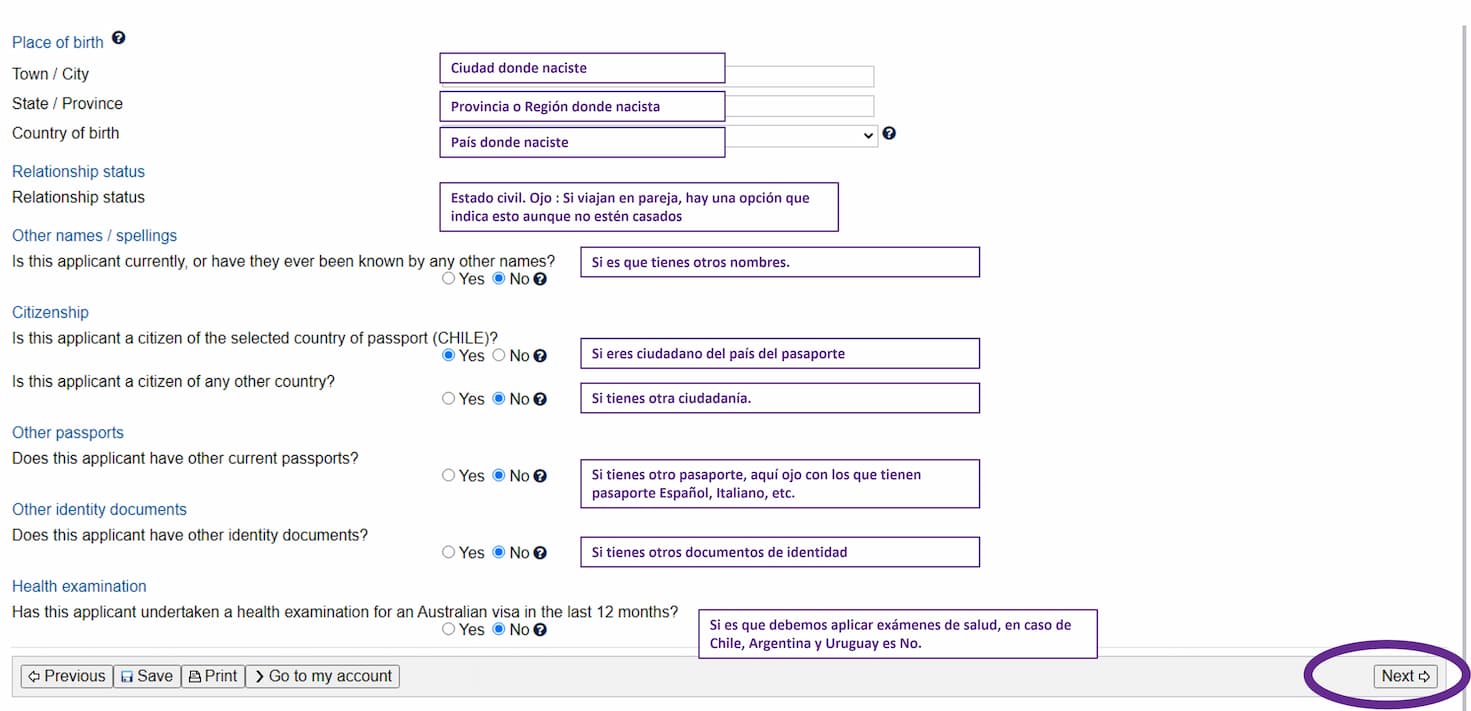Open help icon for CHILE citizenship question

coord(540,356)
